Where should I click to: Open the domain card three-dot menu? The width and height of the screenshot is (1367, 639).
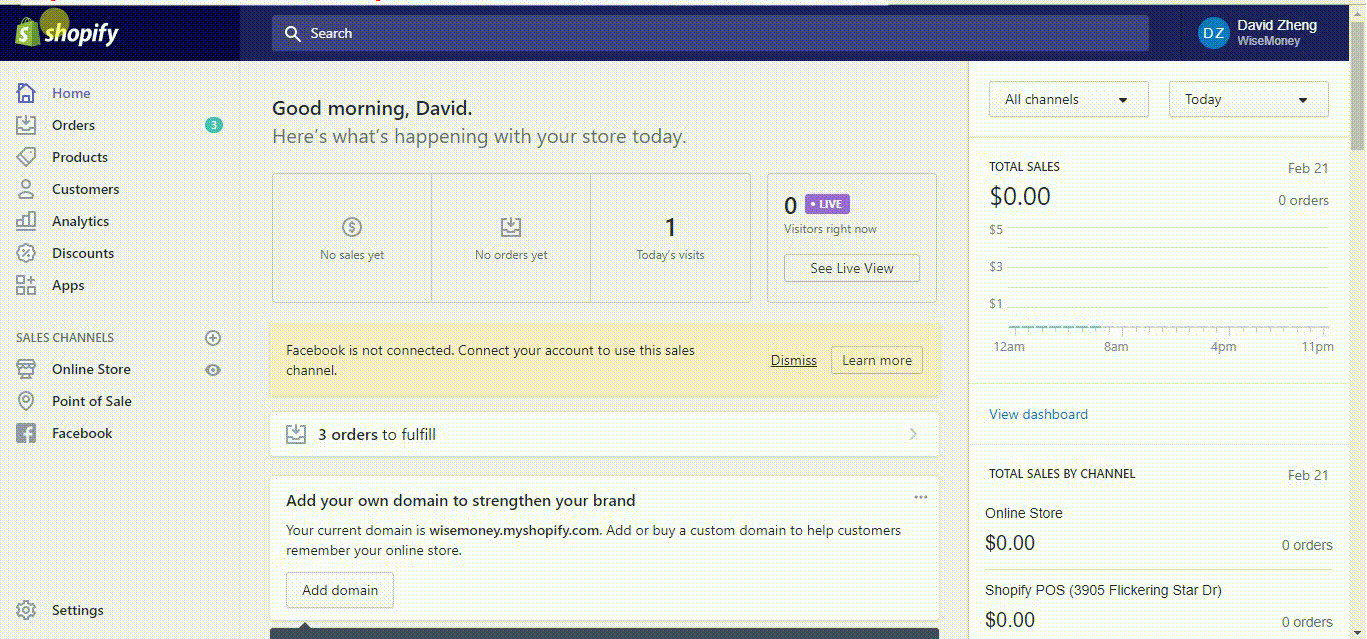(x=920, y=497)
